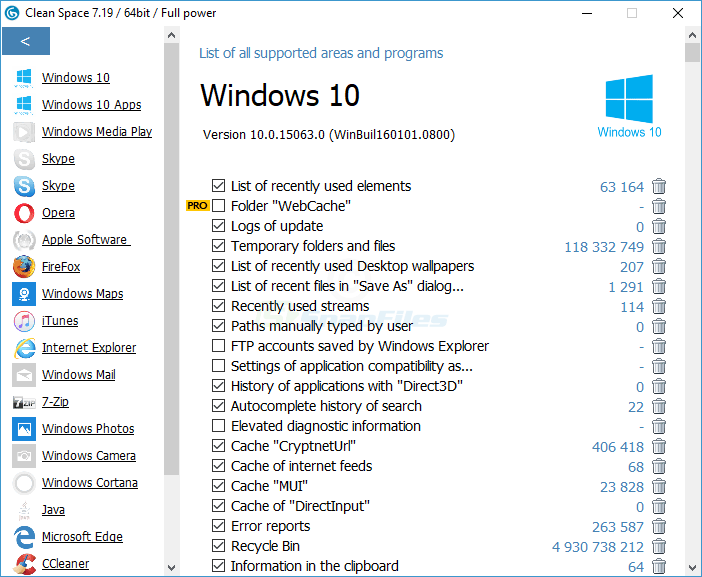Click main panel scroll up arrow
This screenshot has height=577, width=702.
pos(692,35)
